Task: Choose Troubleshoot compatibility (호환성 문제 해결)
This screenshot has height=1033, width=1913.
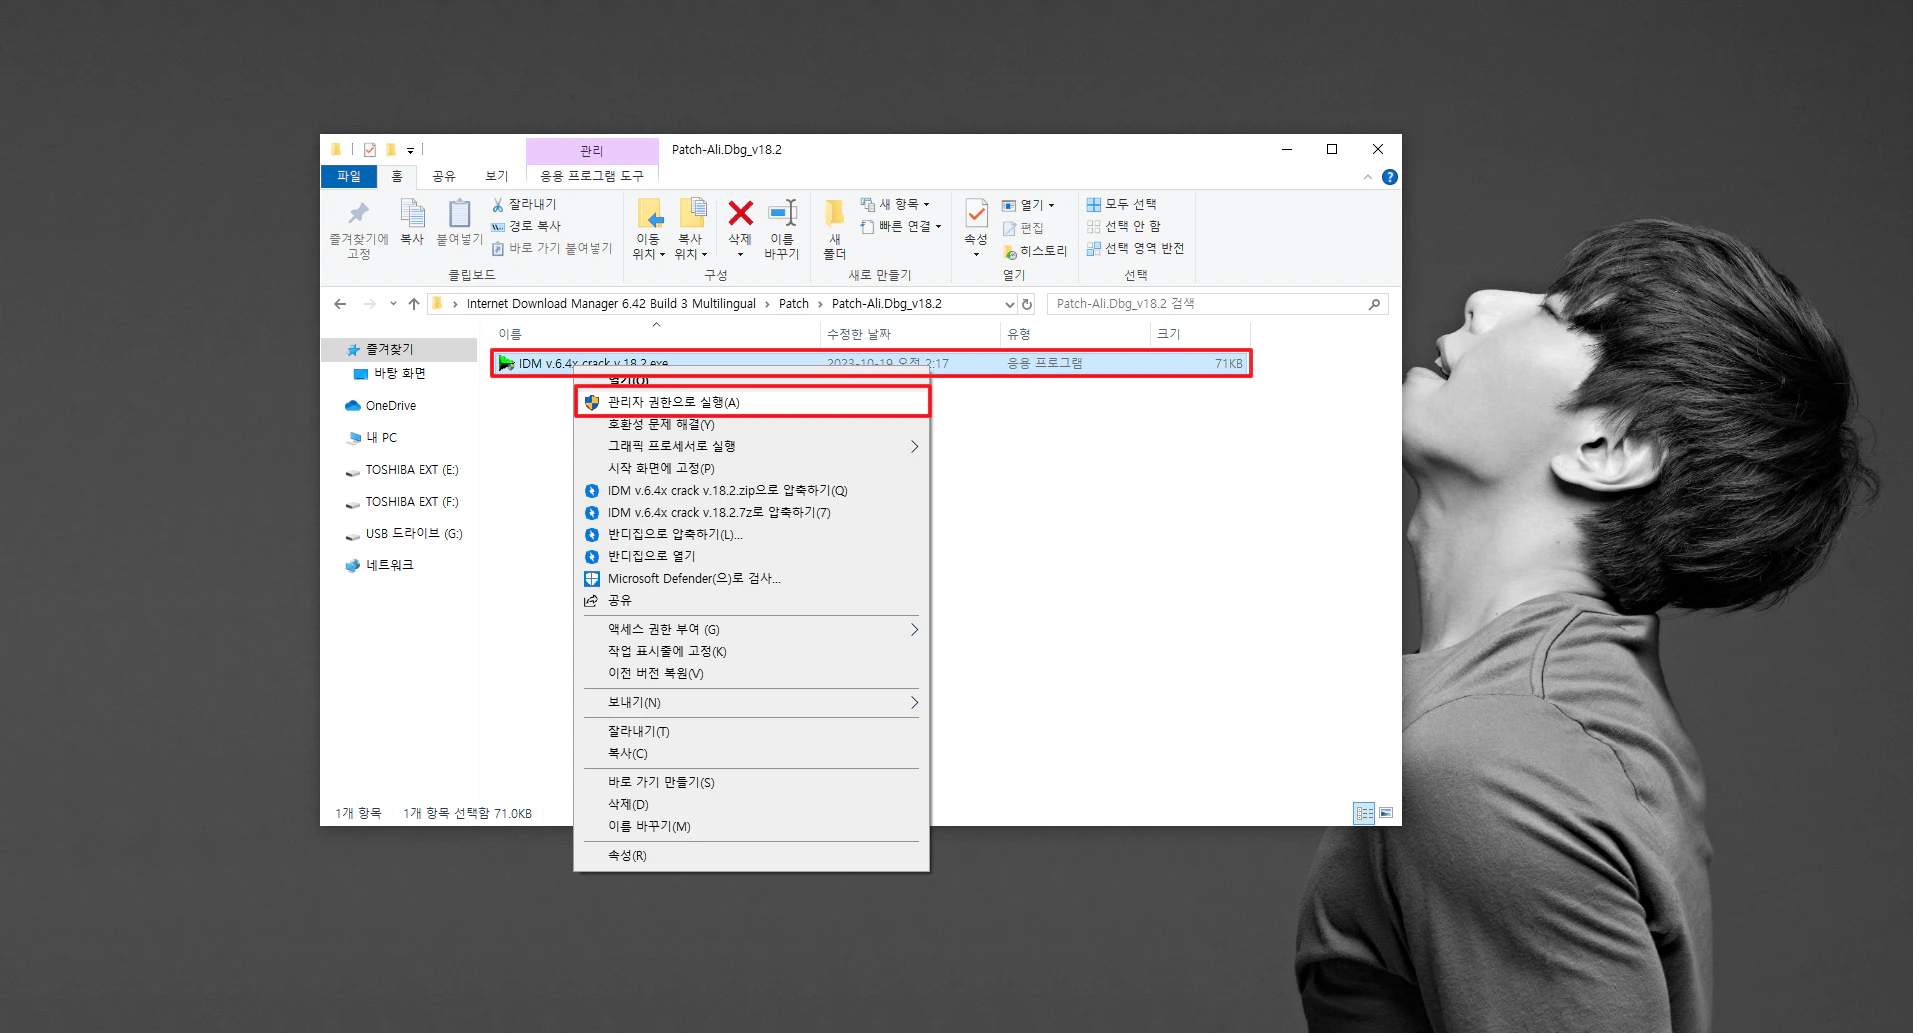Action: point(752,424)
